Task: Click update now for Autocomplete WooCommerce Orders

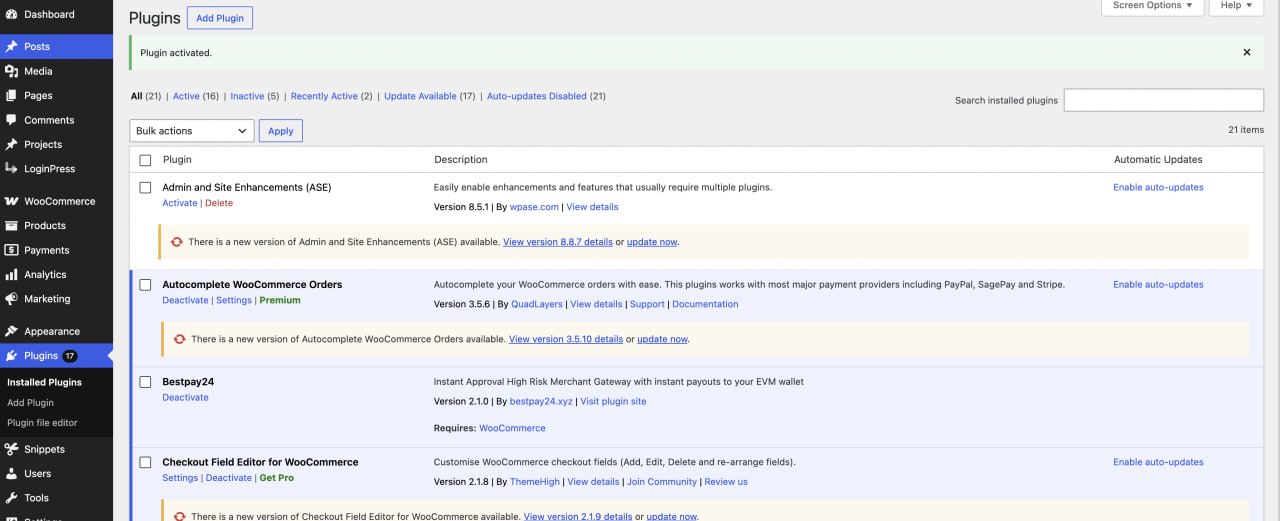Action: 662,339
